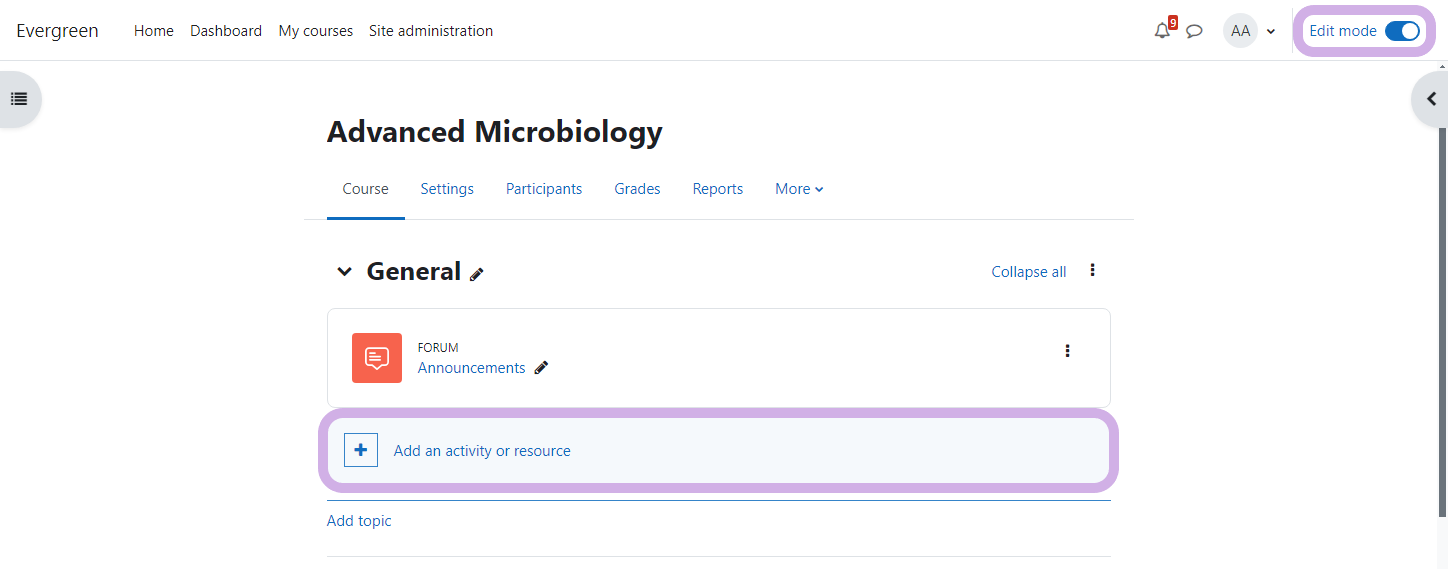The image size is (1448, 569).
Task: Open the notifications bell icon
Action: pos(1161,31)
